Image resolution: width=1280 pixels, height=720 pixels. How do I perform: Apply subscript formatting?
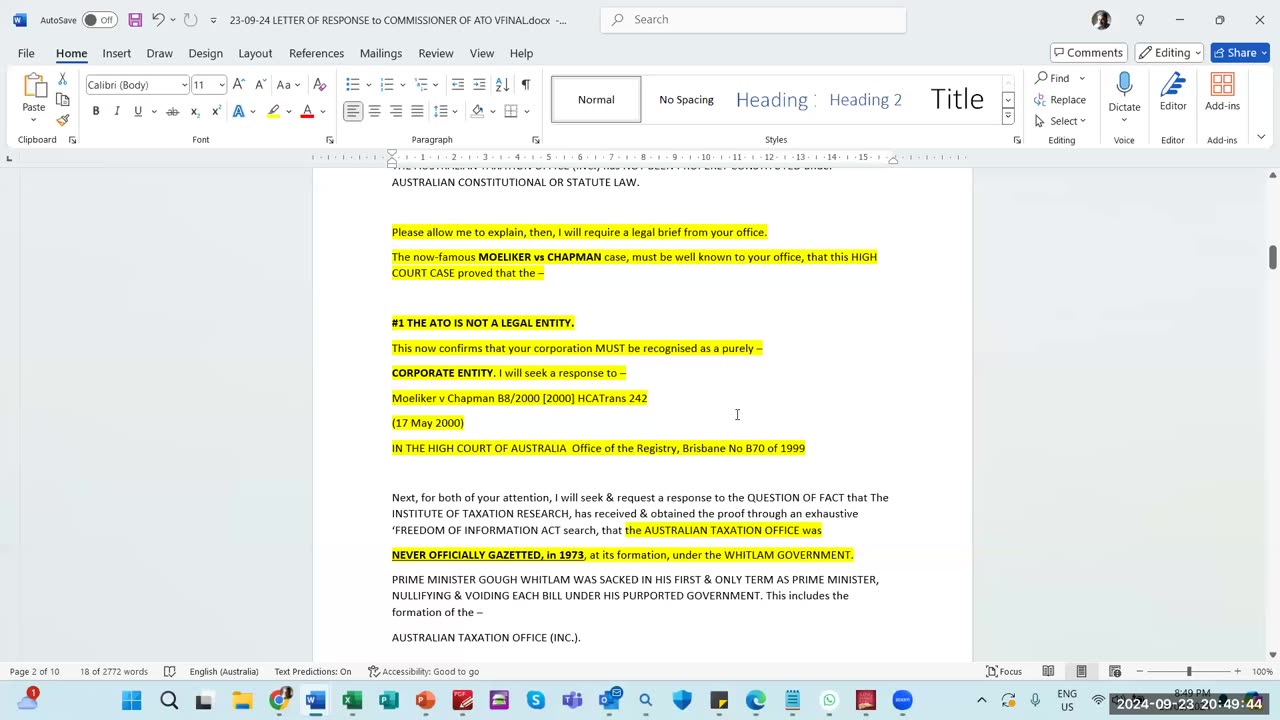[x=195, y=111]
